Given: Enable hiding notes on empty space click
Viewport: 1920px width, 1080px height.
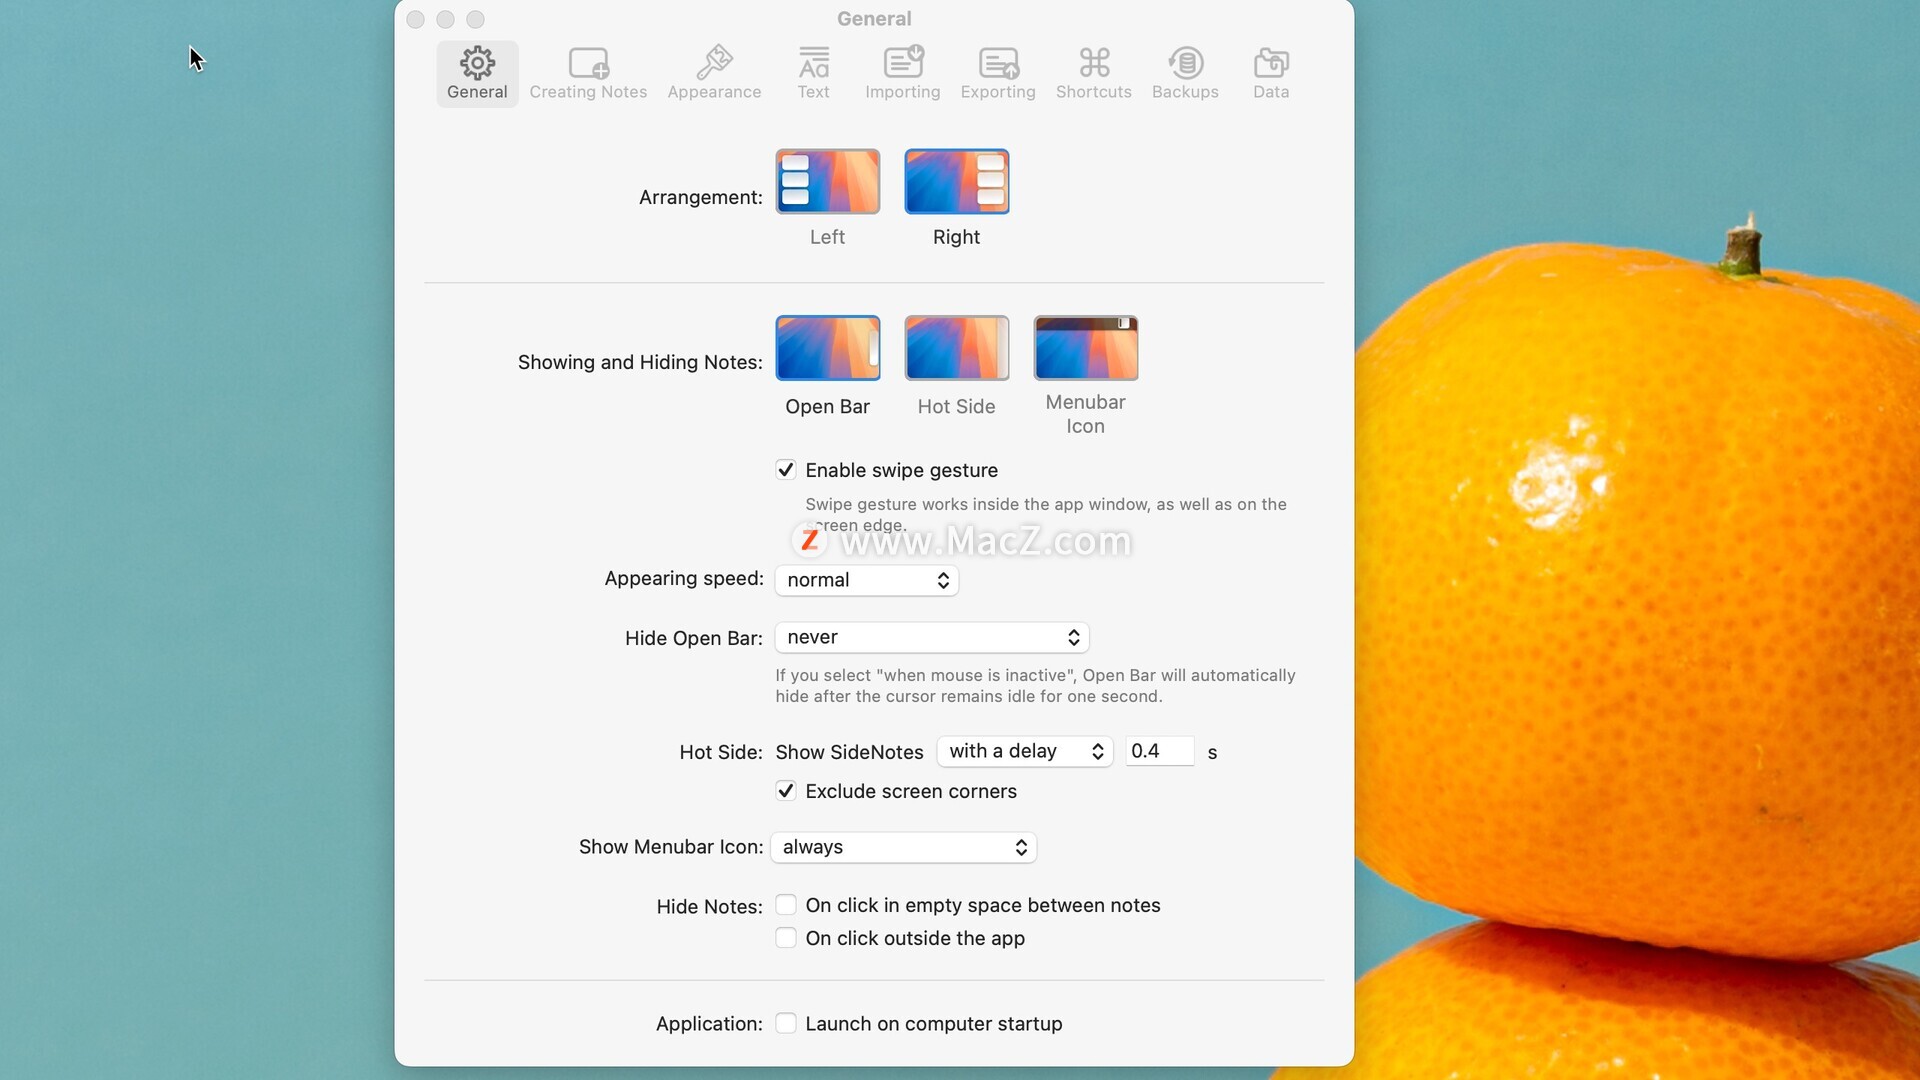Looking at the screenshot, I should [786, 905].
